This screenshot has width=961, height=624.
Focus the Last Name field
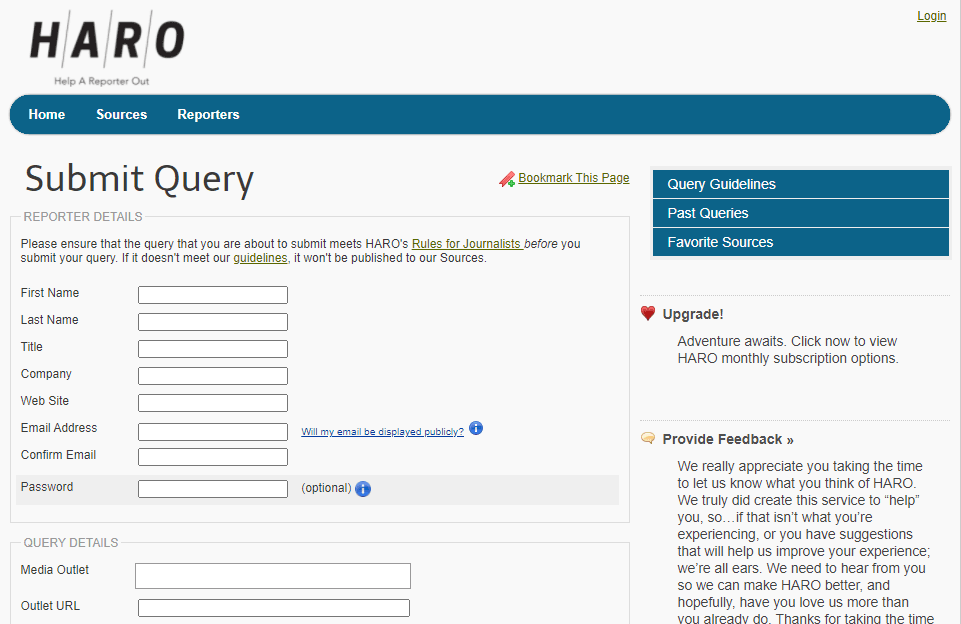tap(213, 322)
